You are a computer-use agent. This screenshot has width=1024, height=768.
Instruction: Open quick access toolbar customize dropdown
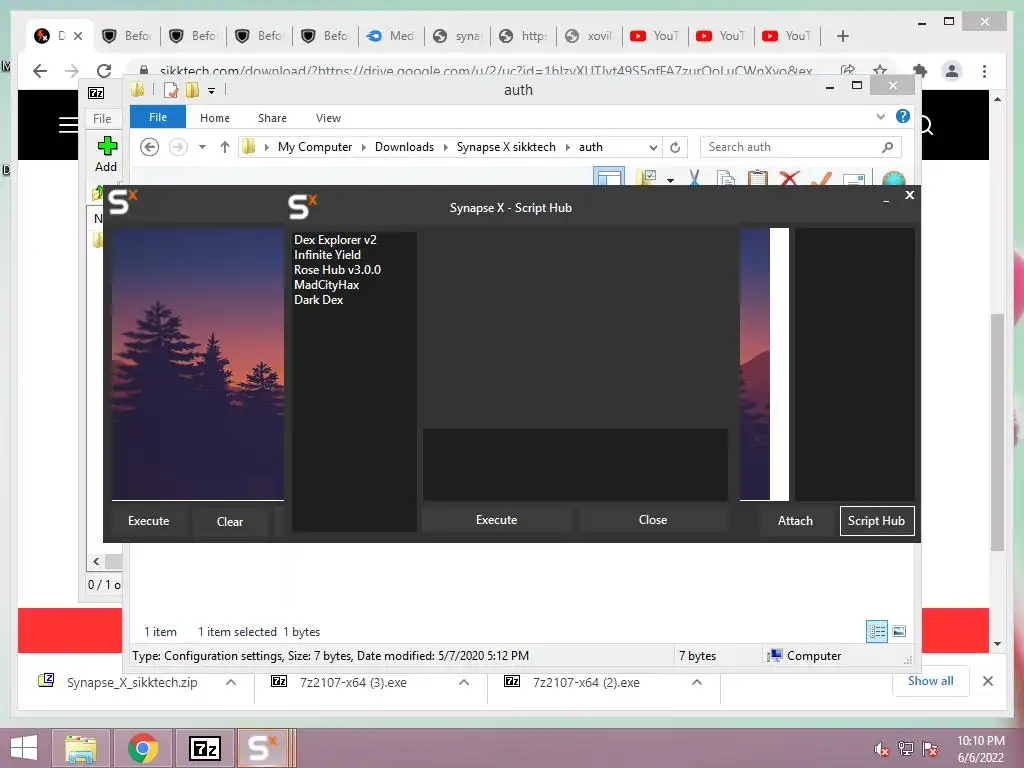[x=212, y=91]
